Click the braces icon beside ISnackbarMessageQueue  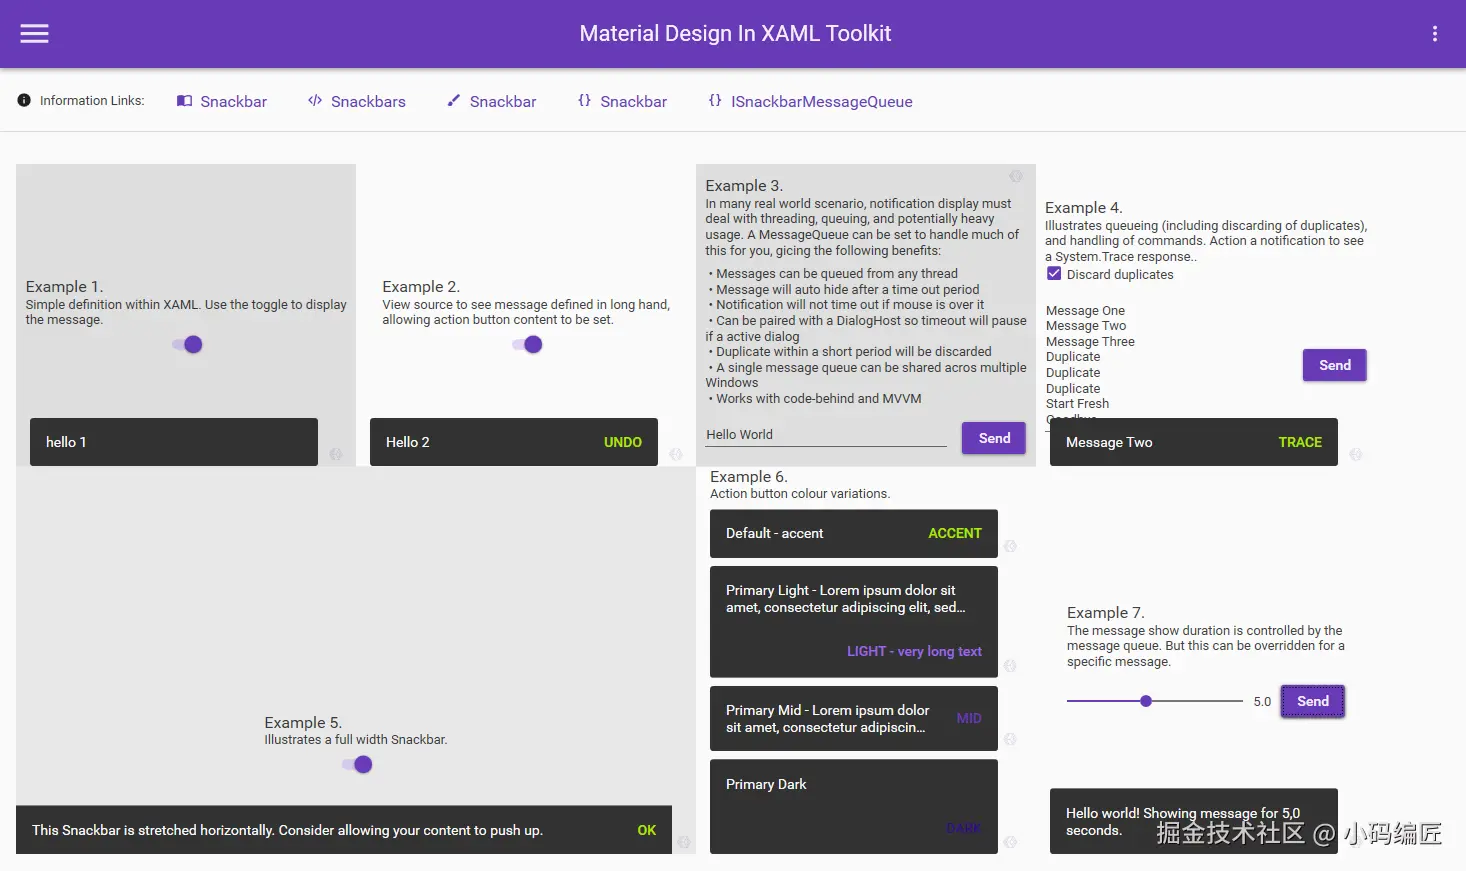click(715, 101)
